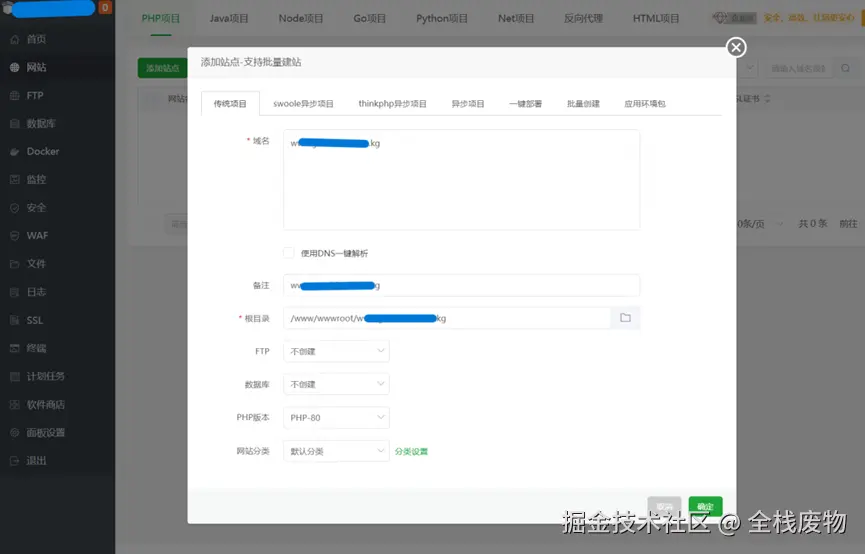Click the 安全 shield icon in sidebar
This screenshot has width=865, height=554.
15,208
